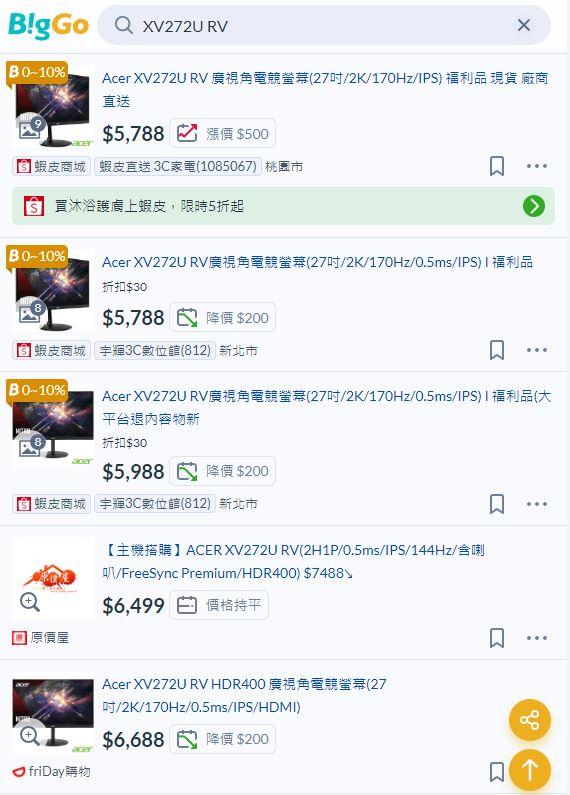Open Acer XV272U RV HDR400 listing title
This screenshot has height=795, width=570.
[x=244, y=695]
